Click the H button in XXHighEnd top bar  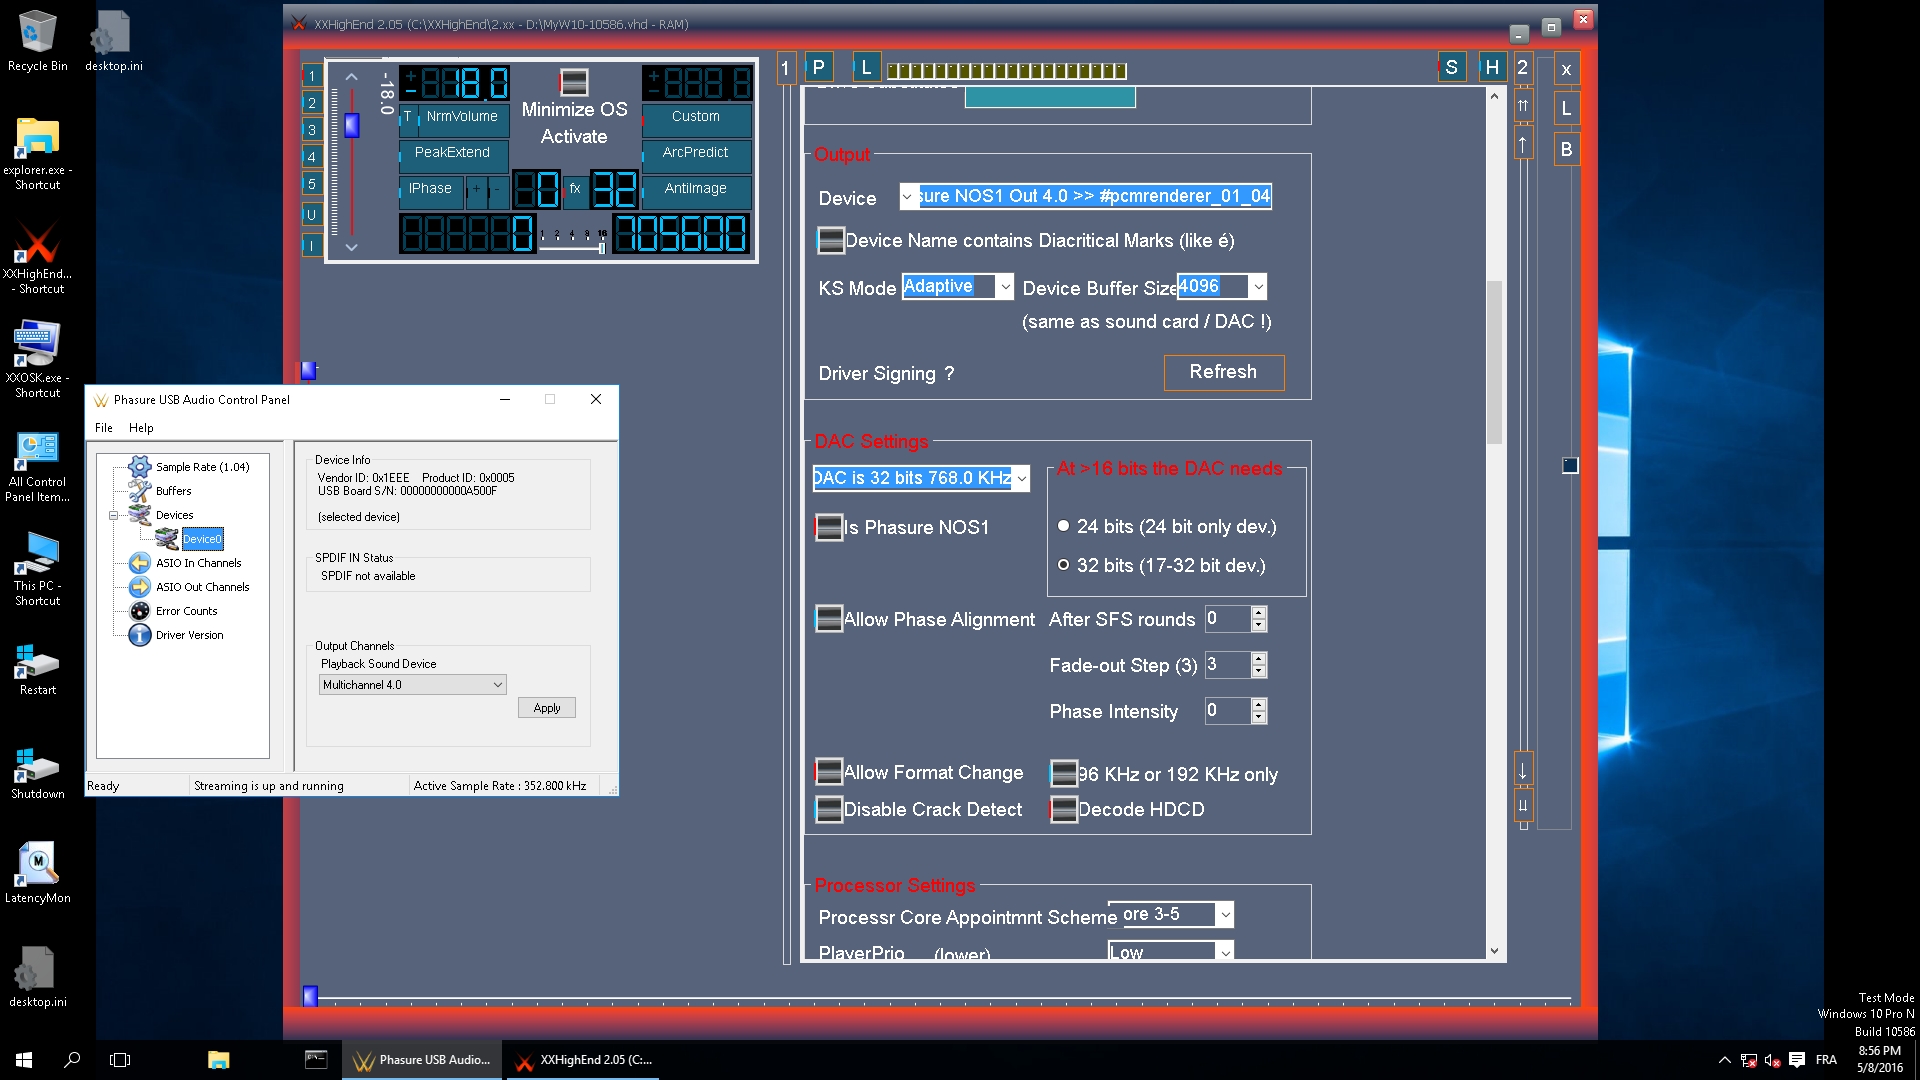pyautogui.click(x=1492, y=67)
